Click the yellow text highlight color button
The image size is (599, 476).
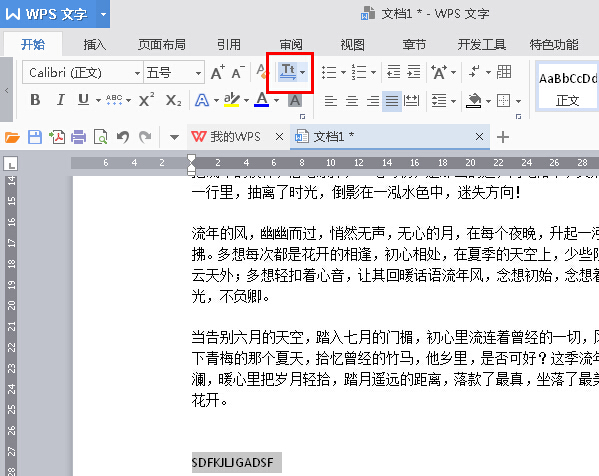pos(232,100)
